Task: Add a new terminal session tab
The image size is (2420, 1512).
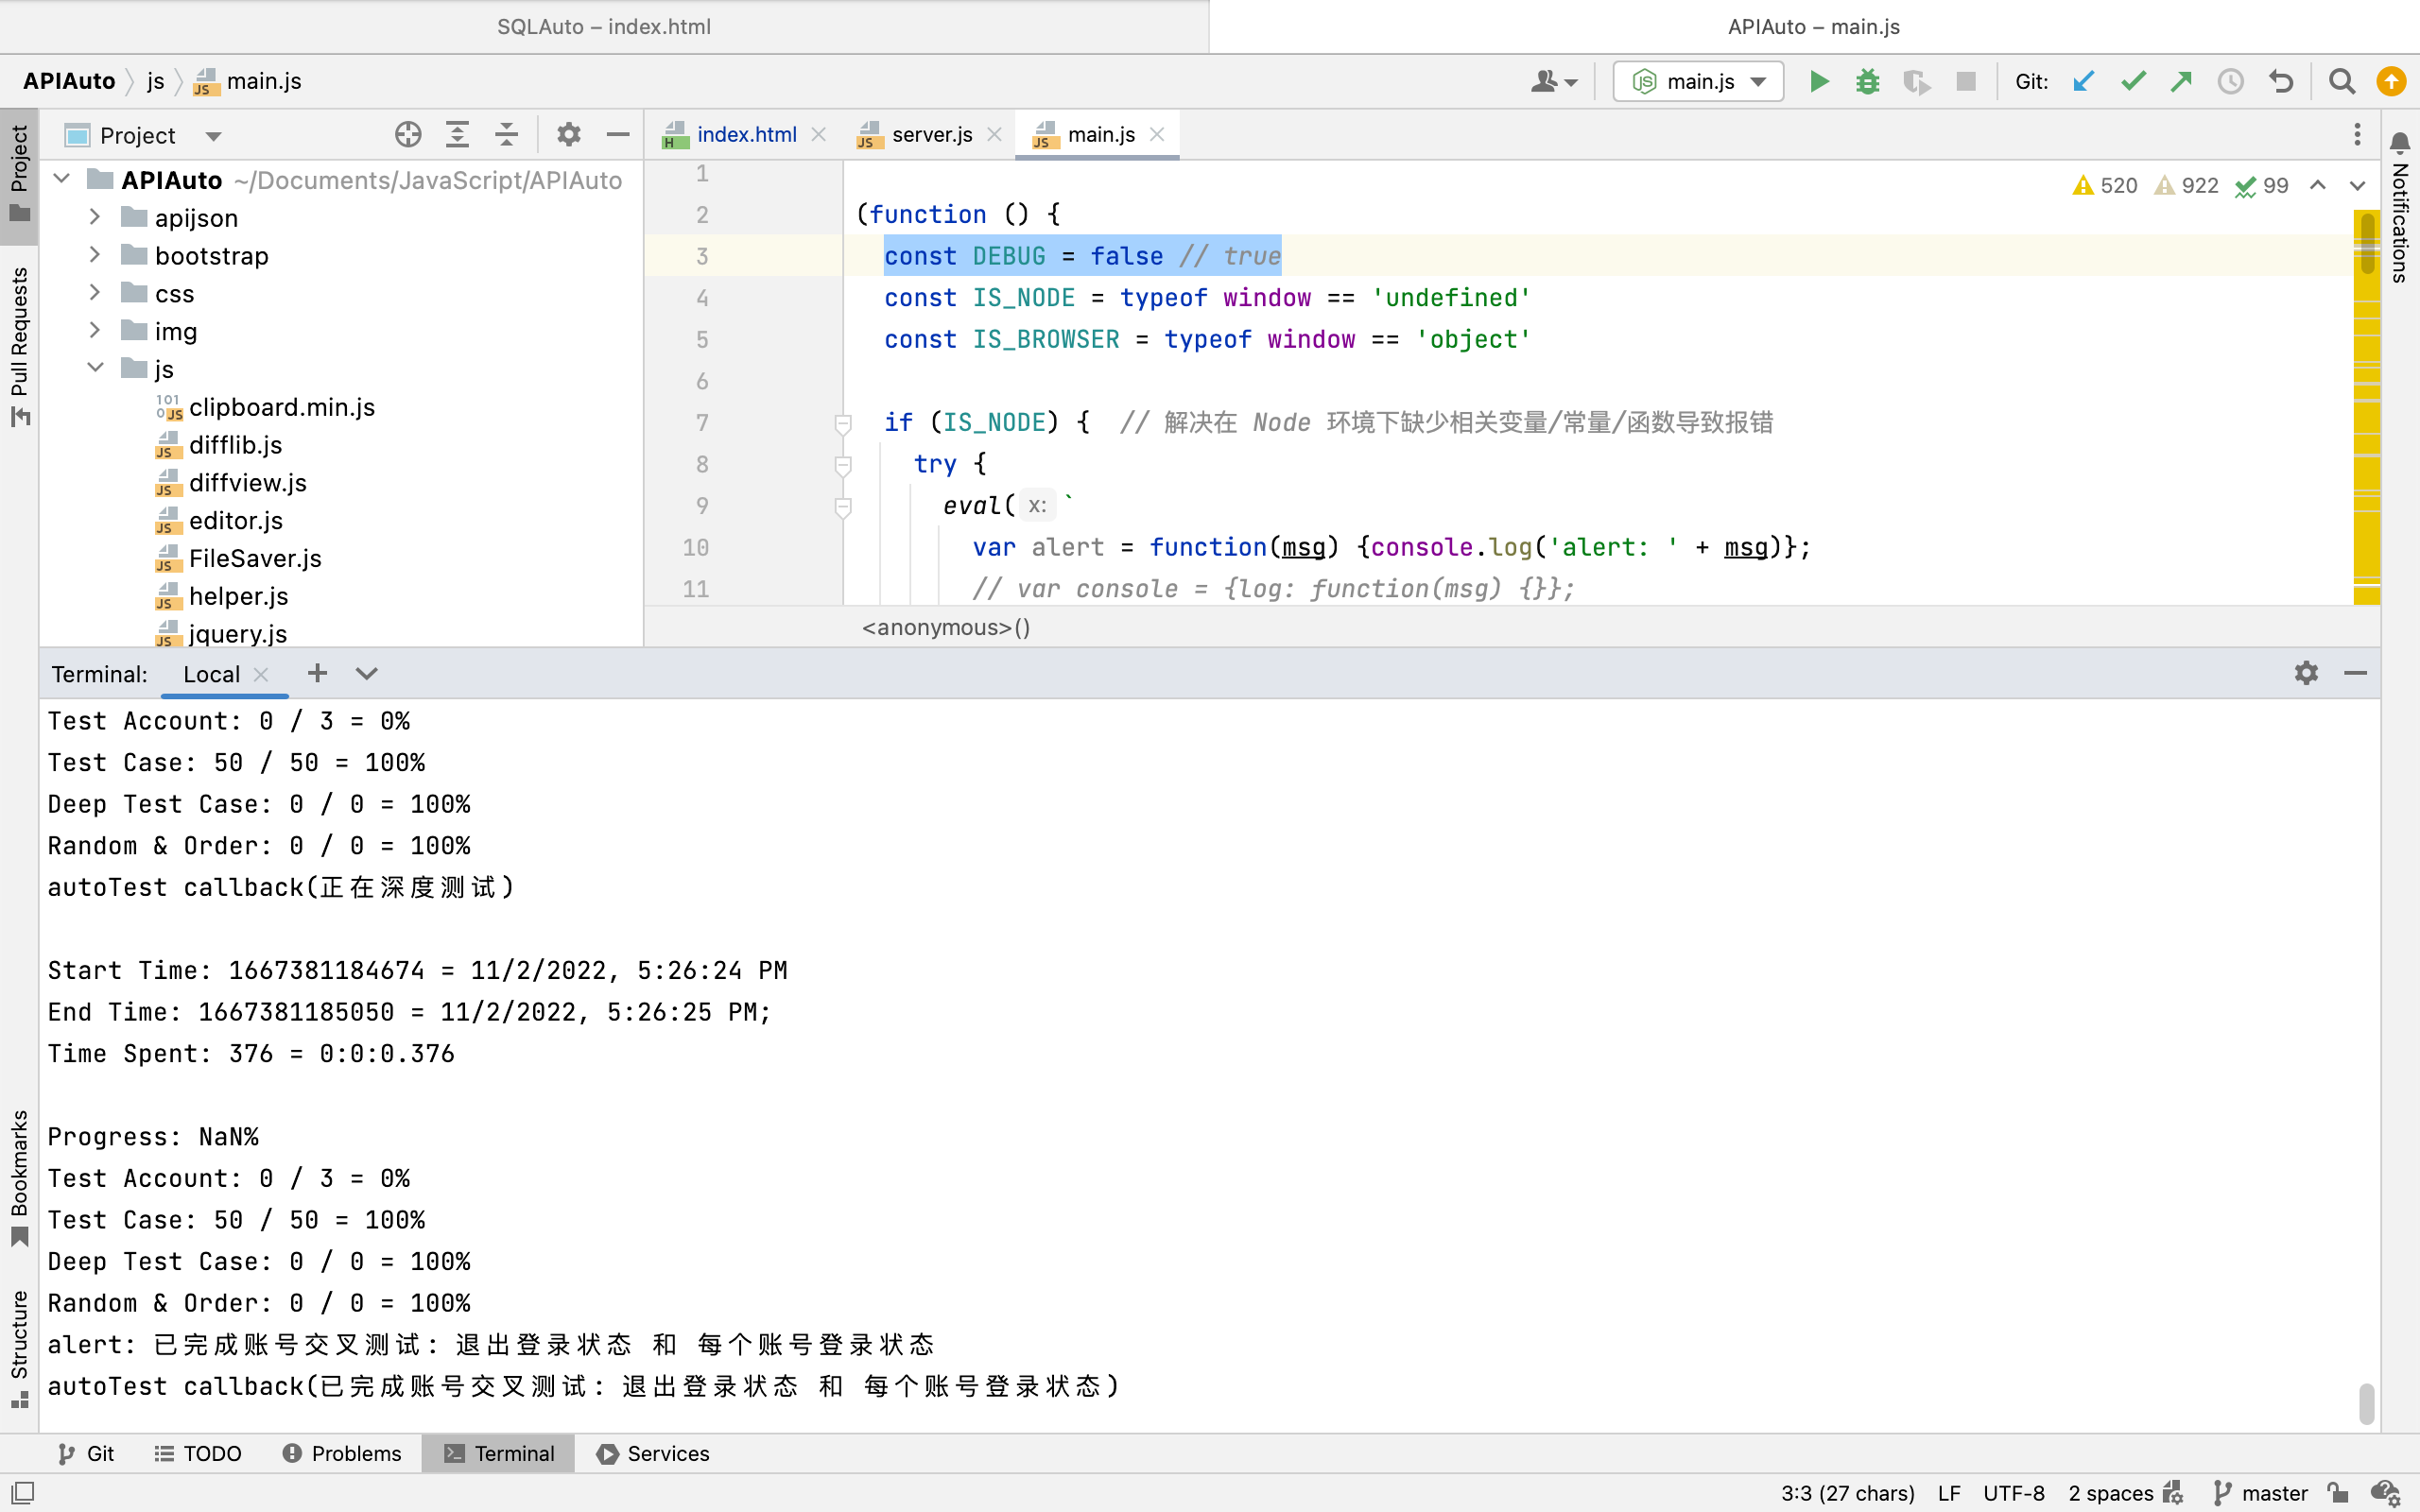Action: [317, 673]
